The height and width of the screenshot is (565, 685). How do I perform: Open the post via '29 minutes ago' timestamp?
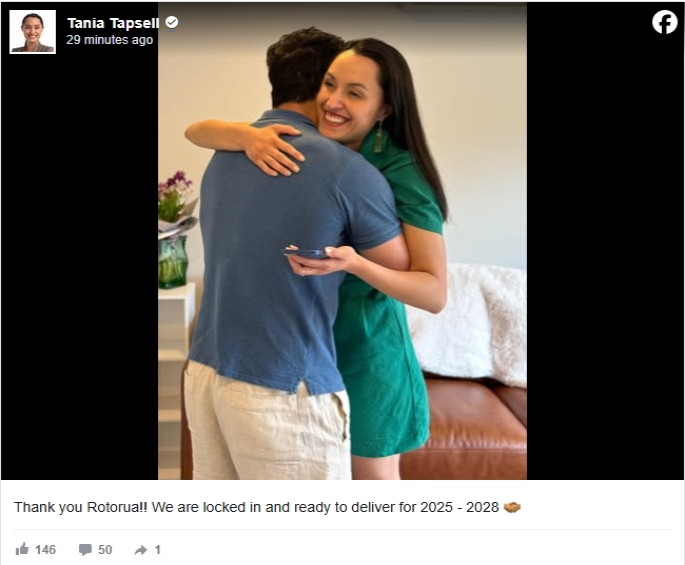pos(110,40)
